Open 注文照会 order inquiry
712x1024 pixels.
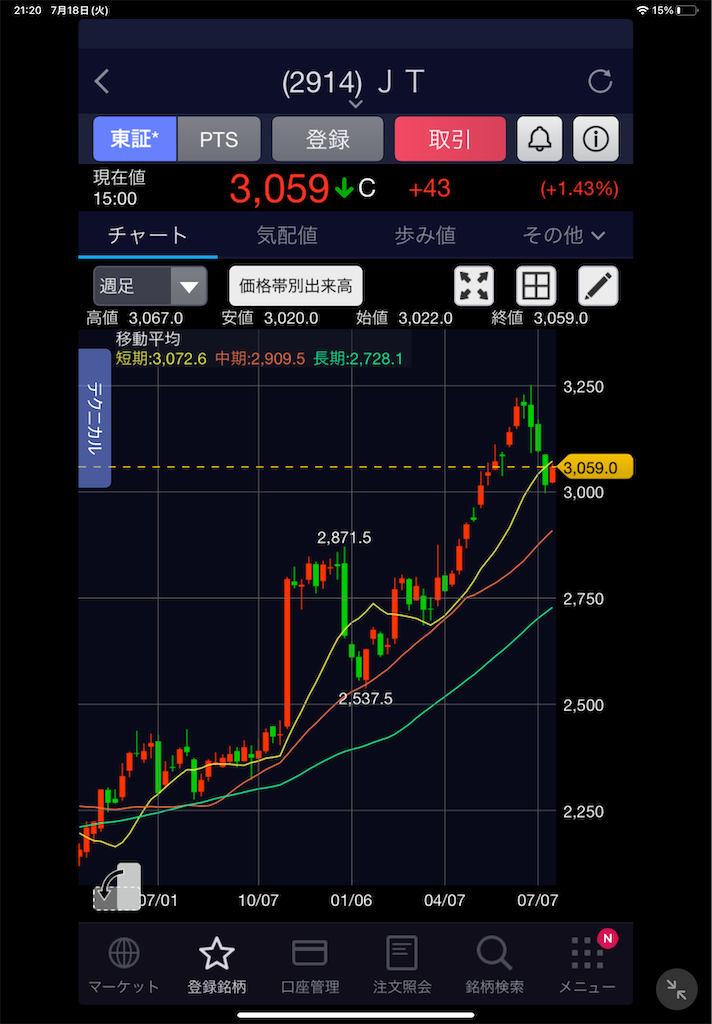[402, 965]
